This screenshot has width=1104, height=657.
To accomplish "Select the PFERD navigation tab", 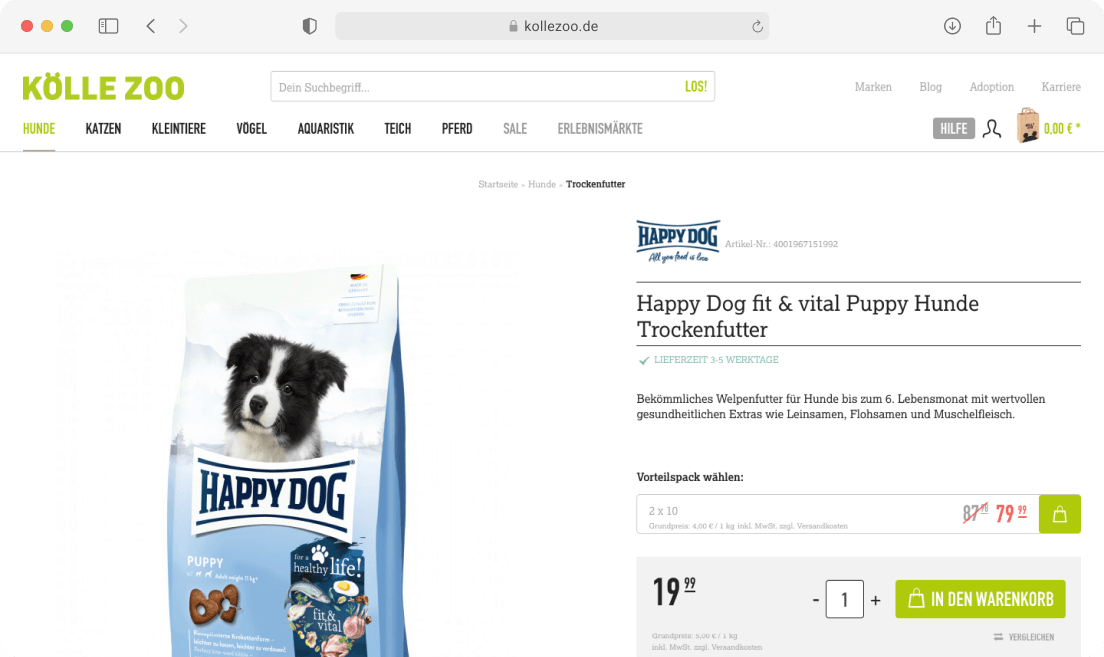I will tap(457, 129).
